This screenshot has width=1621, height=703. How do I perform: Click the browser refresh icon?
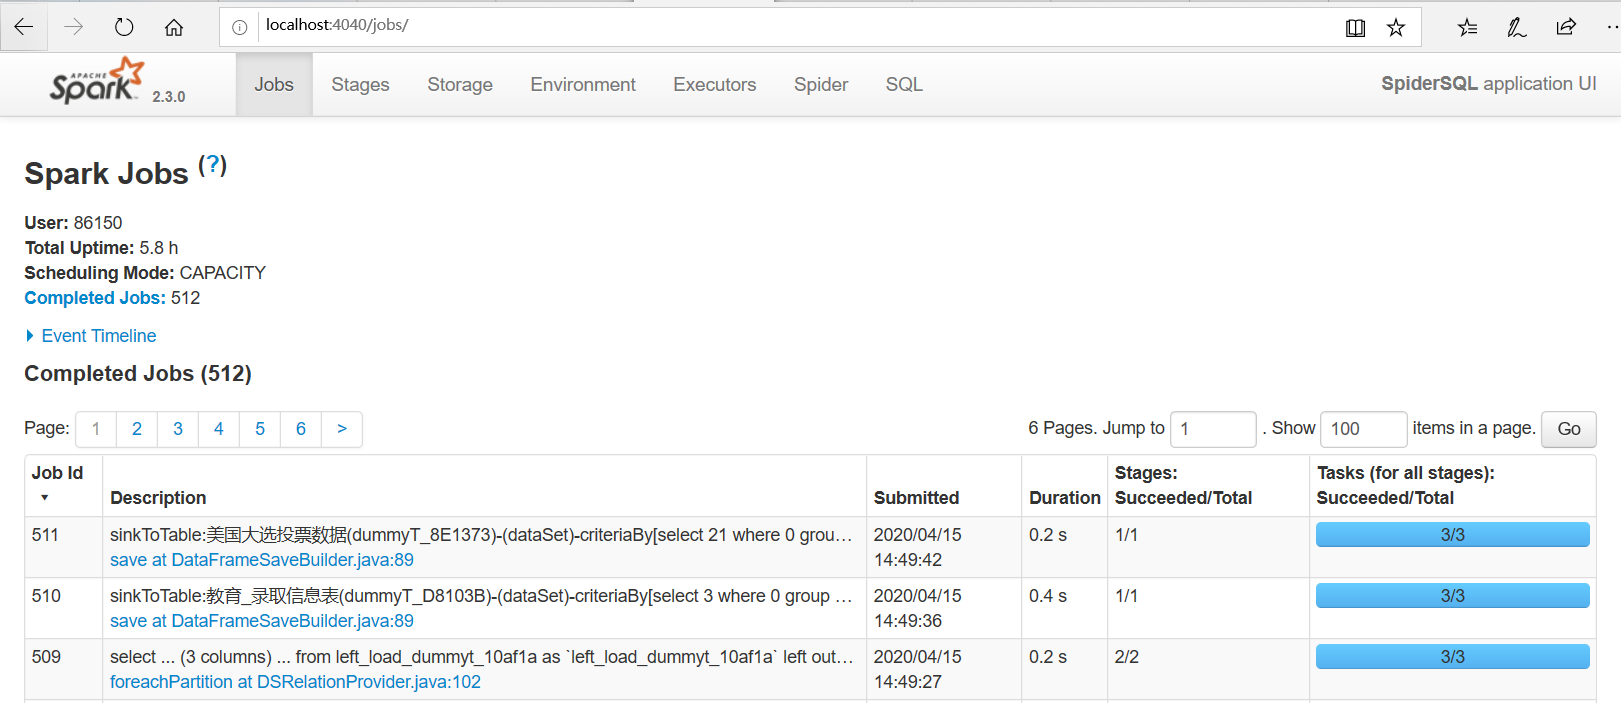point(124,27)
